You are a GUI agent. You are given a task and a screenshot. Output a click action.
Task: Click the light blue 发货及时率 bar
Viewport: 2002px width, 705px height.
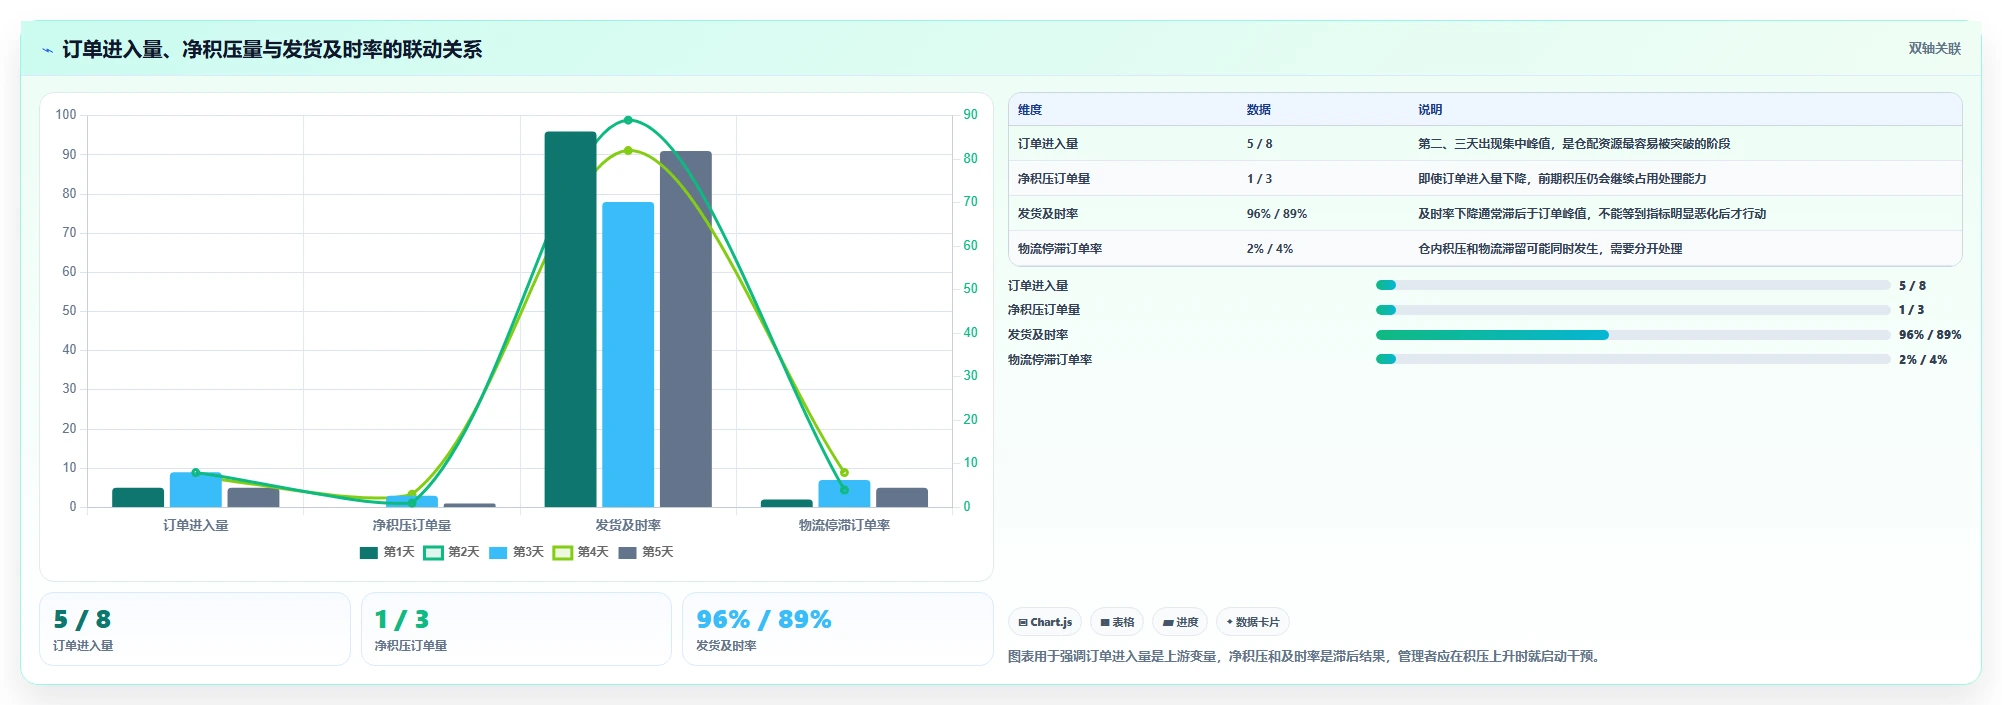coord(628,355)
